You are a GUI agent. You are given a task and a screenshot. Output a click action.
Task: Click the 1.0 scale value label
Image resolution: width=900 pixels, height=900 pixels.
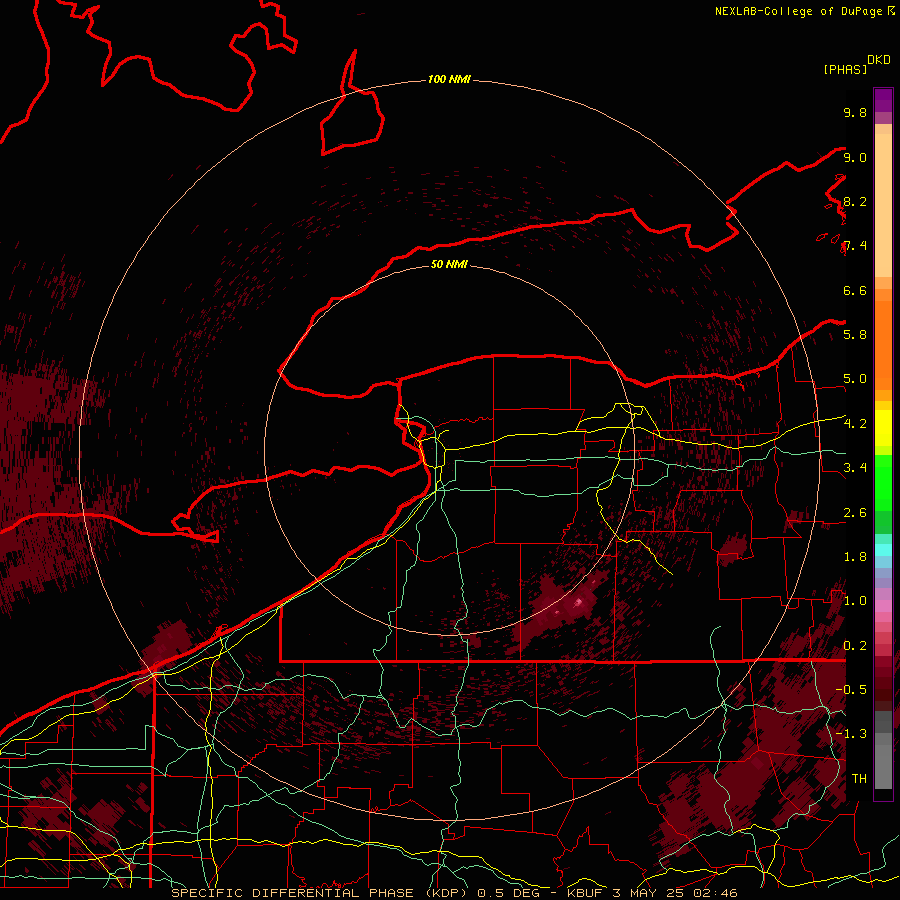(855, 601)
